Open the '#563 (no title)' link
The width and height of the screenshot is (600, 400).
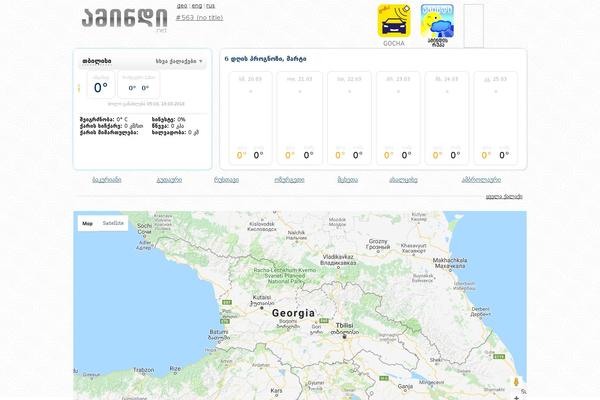[199, 17]
